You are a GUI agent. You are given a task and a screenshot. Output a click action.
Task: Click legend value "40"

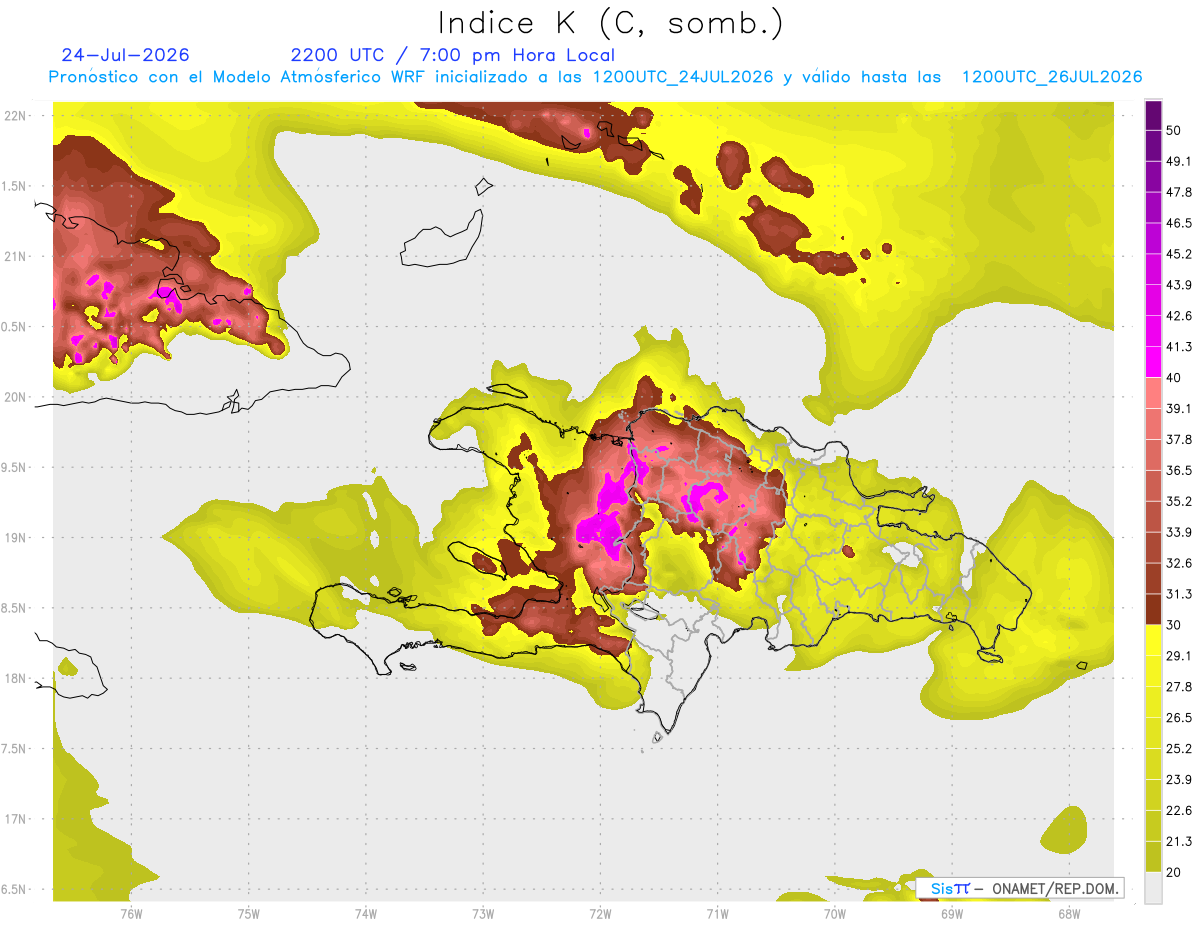point(1174,377)
